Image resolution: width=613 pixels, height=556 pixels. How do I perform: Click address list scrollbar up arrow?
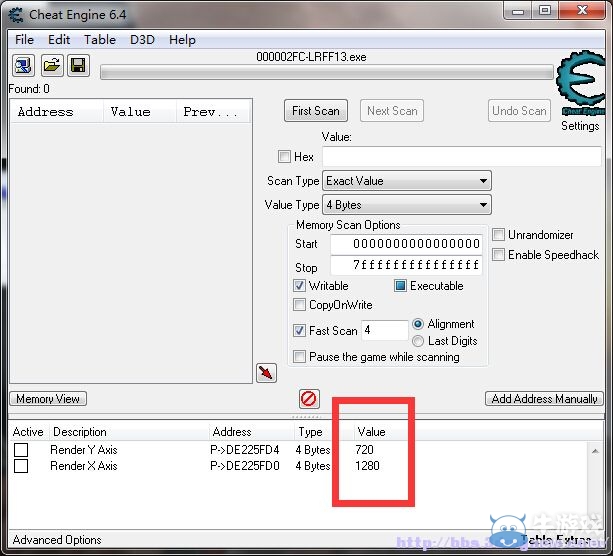595,452
